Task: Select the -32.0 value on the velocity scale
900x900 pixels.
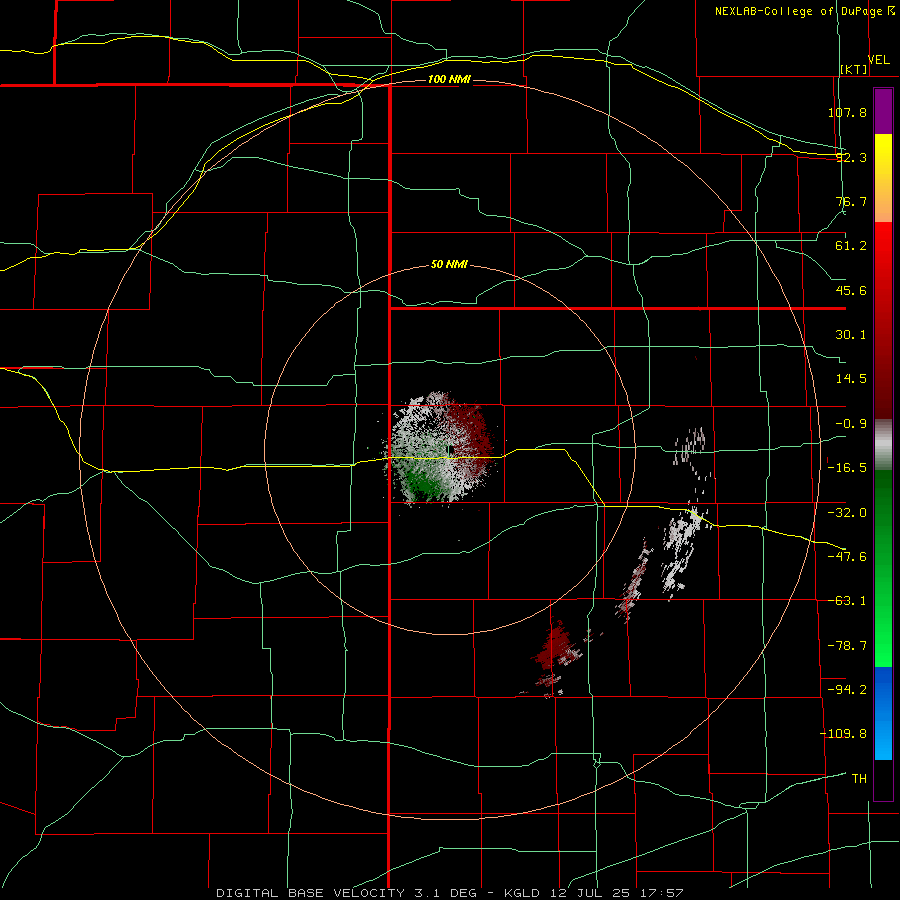Action: click(847, 513)
